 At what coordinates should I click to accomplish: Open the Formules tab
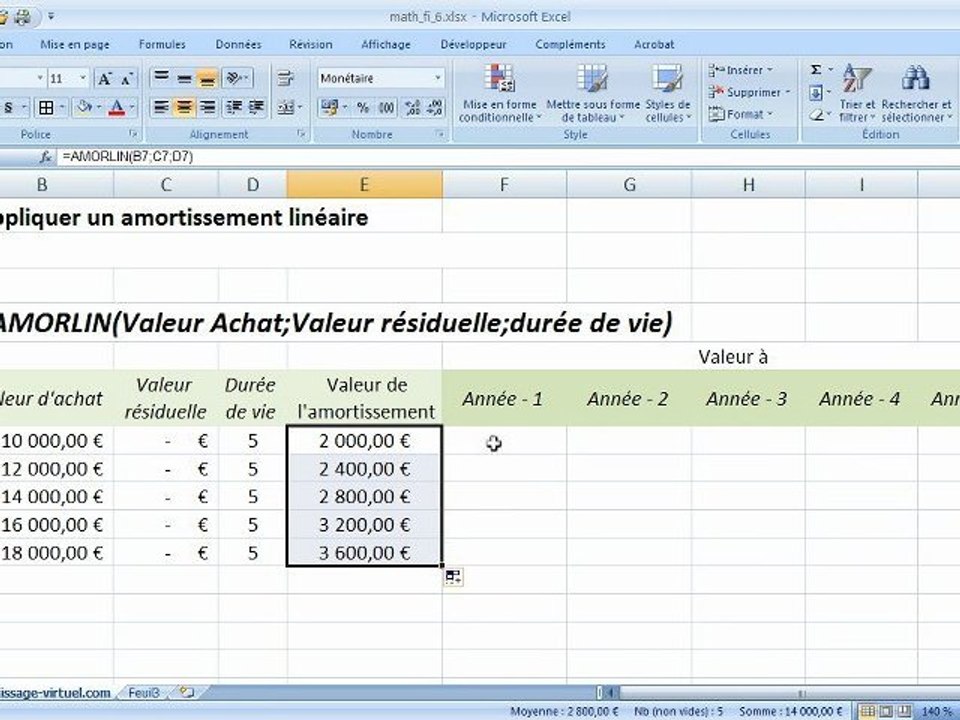[162, 45]
